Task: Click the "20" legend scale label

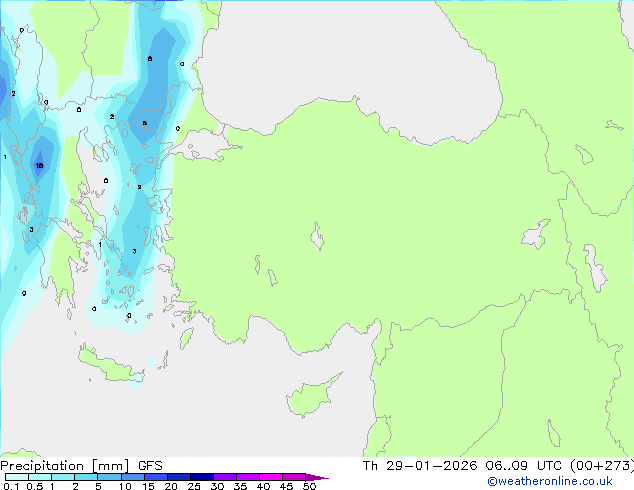Action: 171,486
